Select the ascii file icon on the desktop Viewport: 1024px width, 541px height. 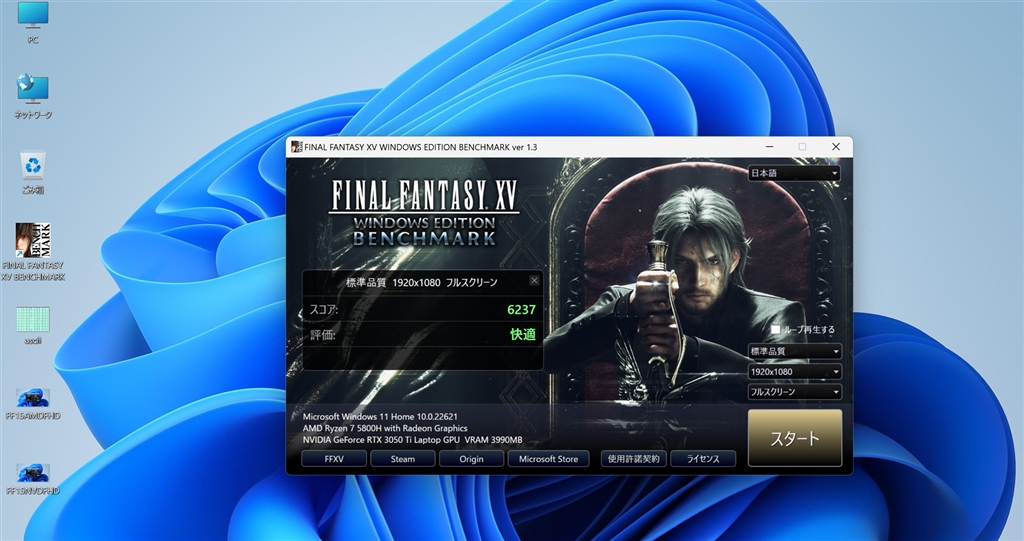[33, 325]
